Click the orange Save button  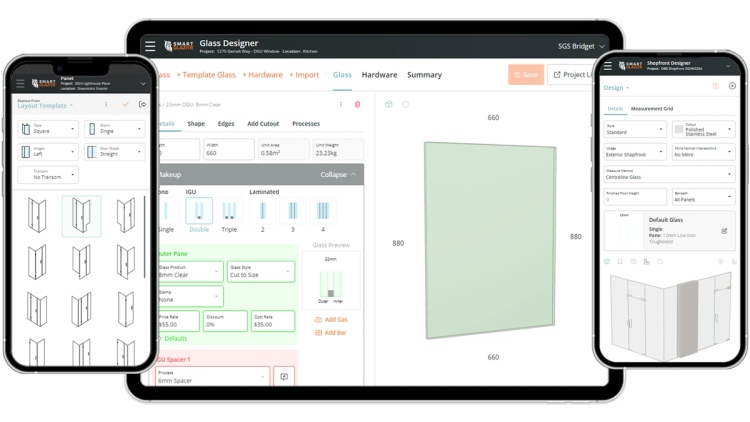526,75
